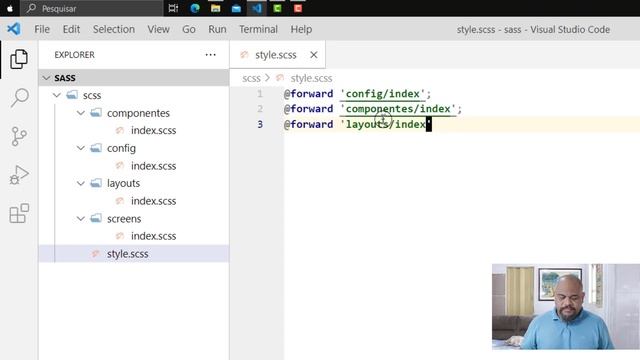
Task: Collapse the screens folder chevron
Action: click(x=81, y=218)
